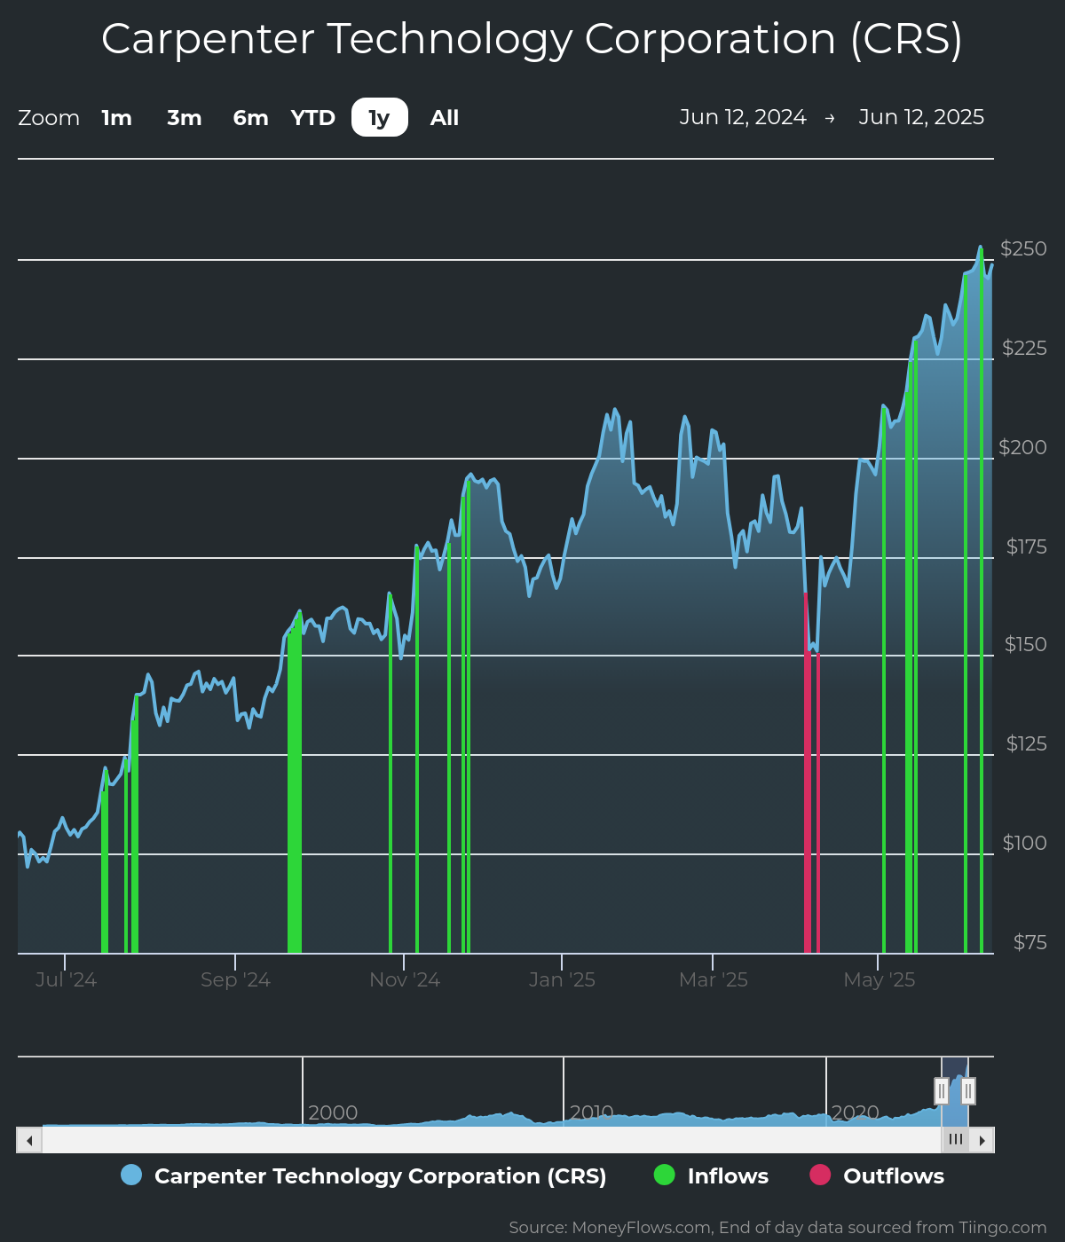
Task: Select the 3m zoom range
Action: tap(184, 118)
